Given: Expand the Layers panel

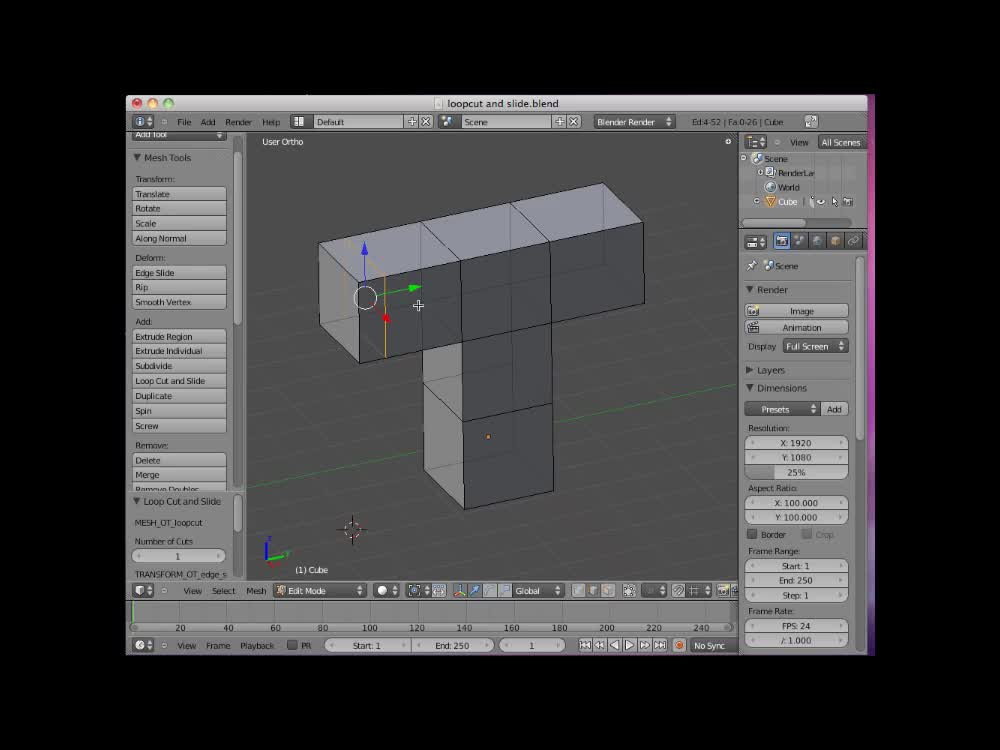Looking at the screenshot, I should tap(750, 370).
